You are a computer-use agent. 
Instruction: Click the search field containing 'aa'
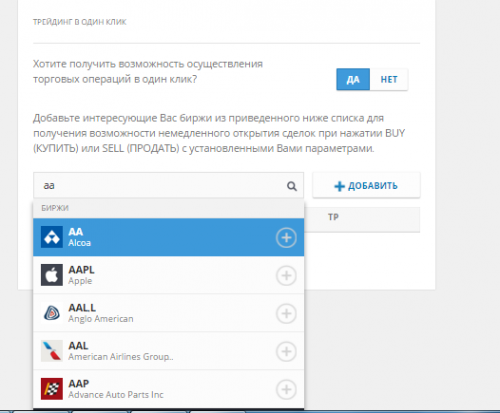(168, 185)
